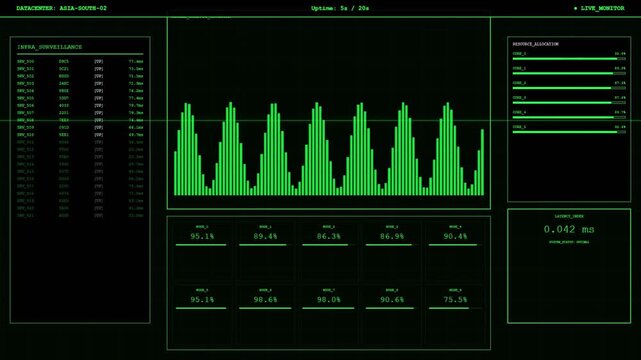Click the progress bar under the 89.4% value

(x=265, y=245)
